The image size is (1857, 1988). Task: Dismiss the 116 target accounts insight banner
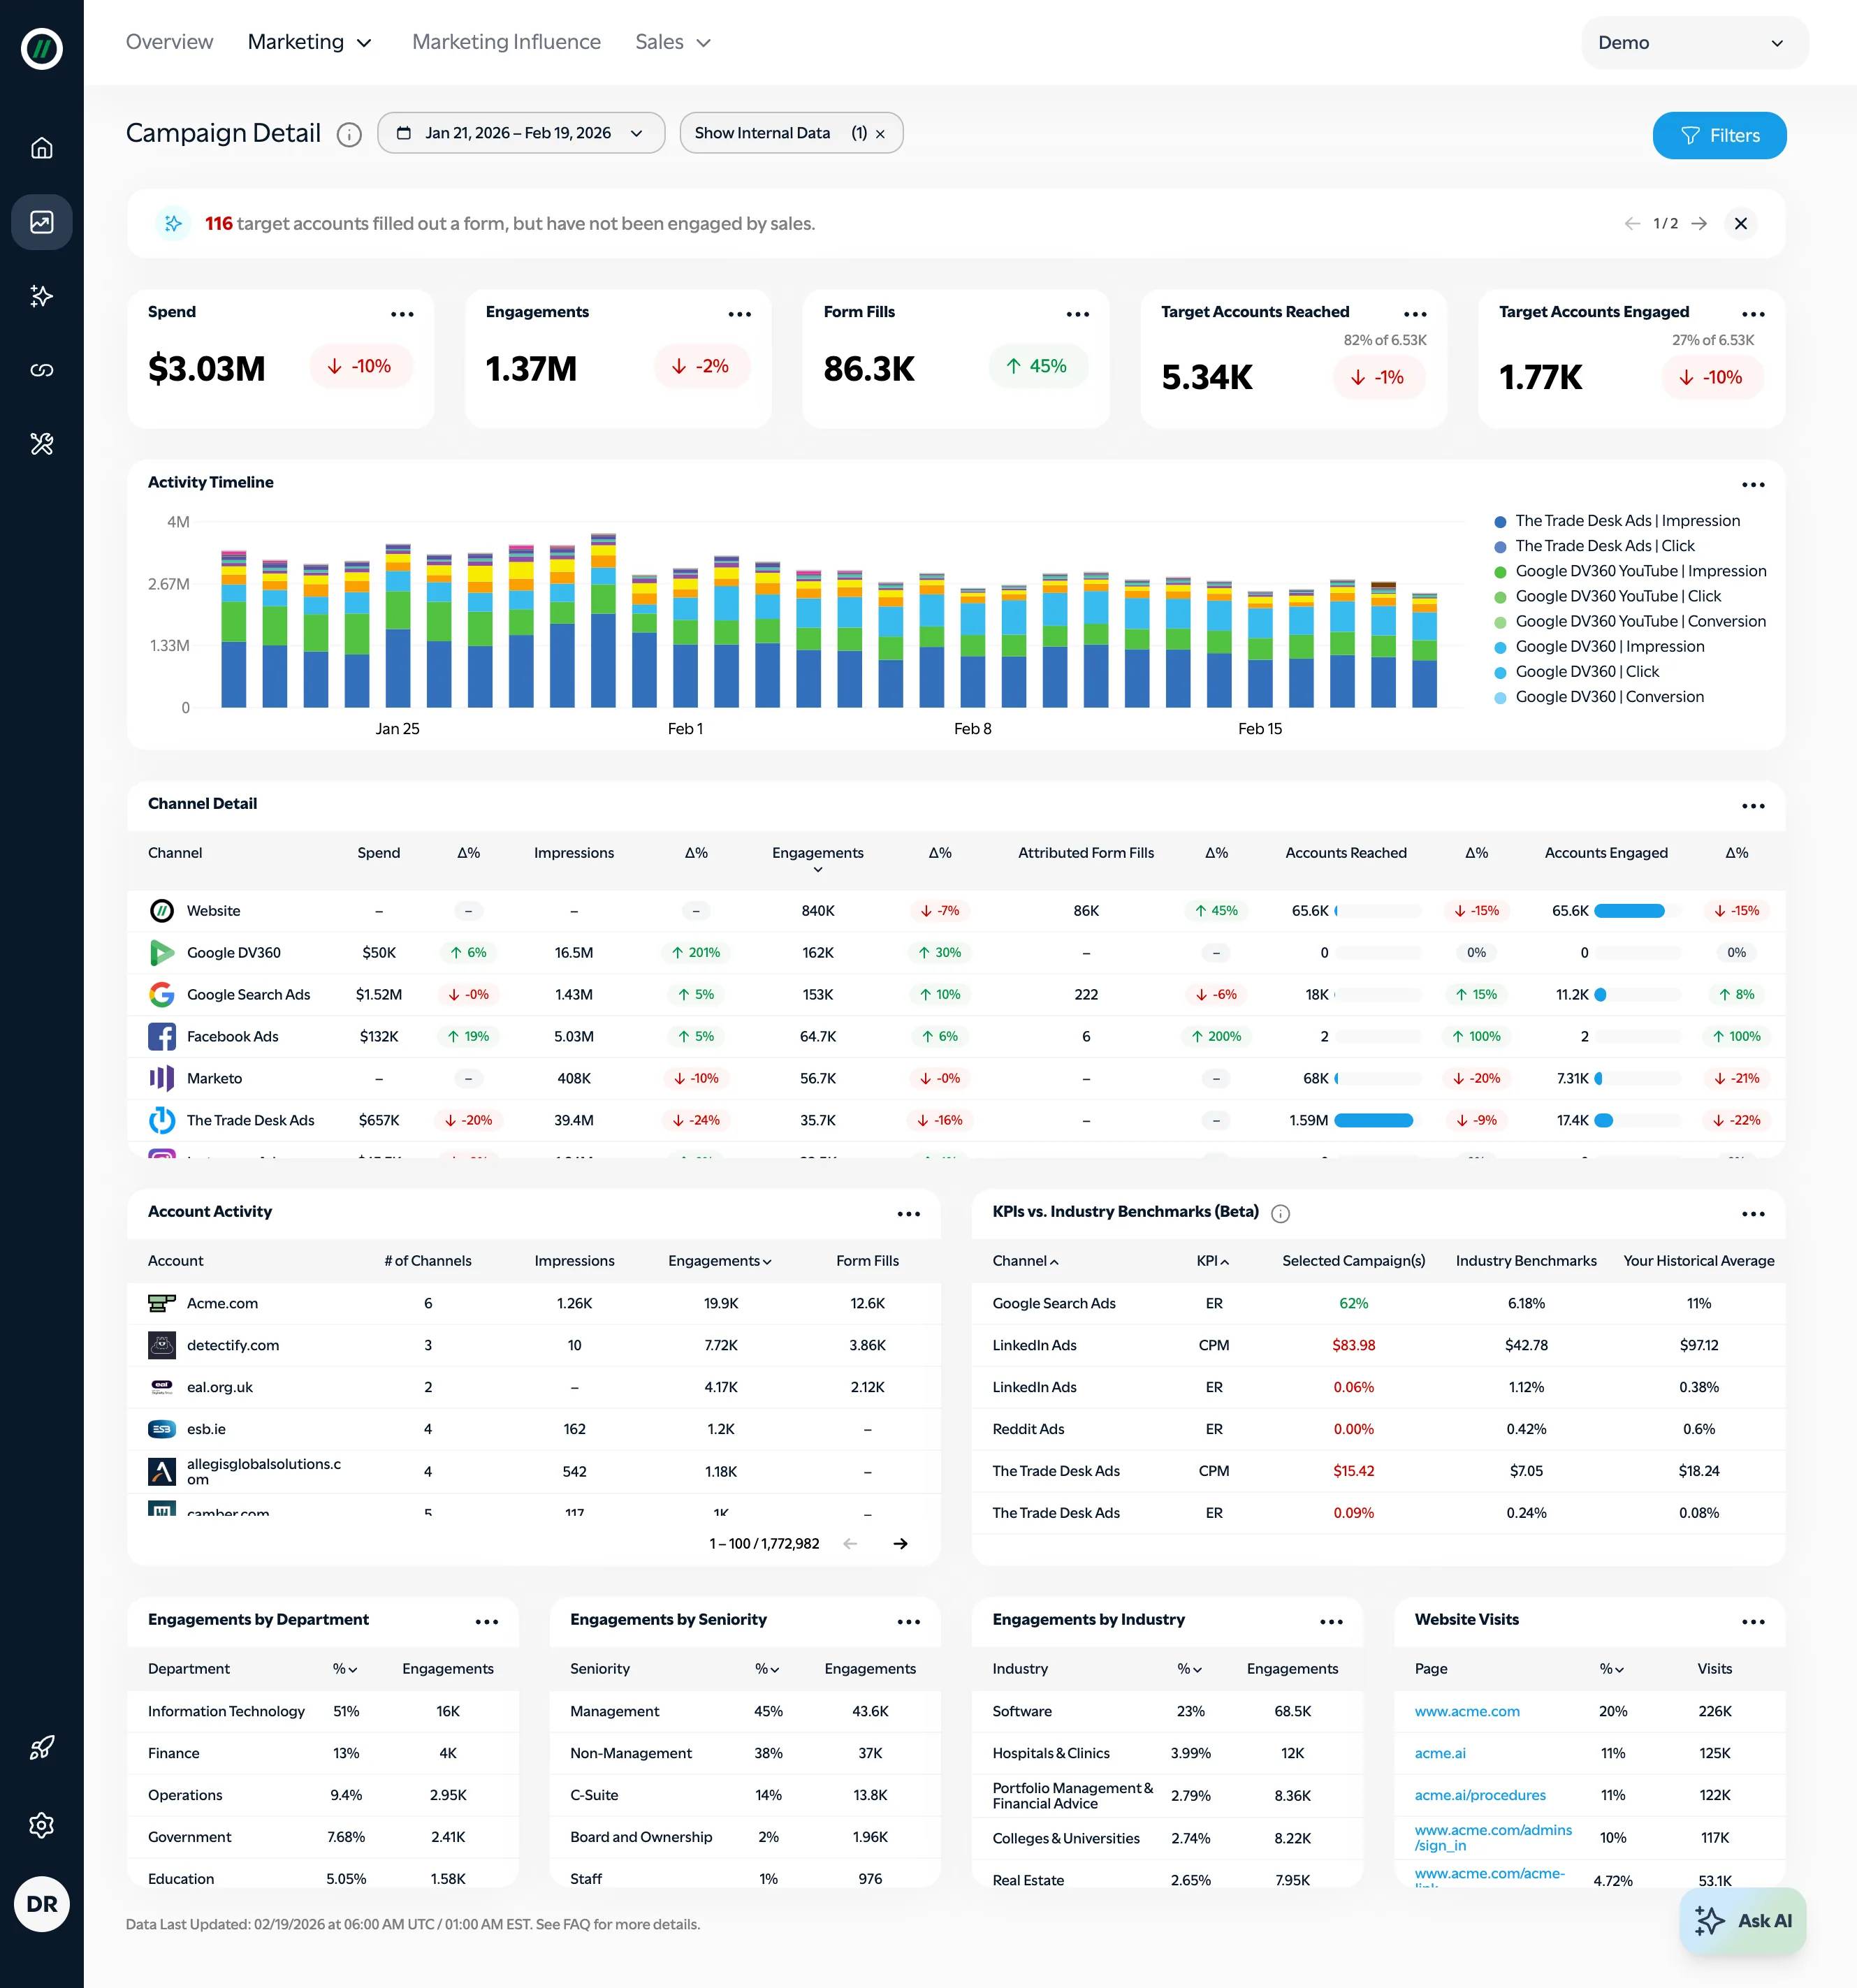1741,224
